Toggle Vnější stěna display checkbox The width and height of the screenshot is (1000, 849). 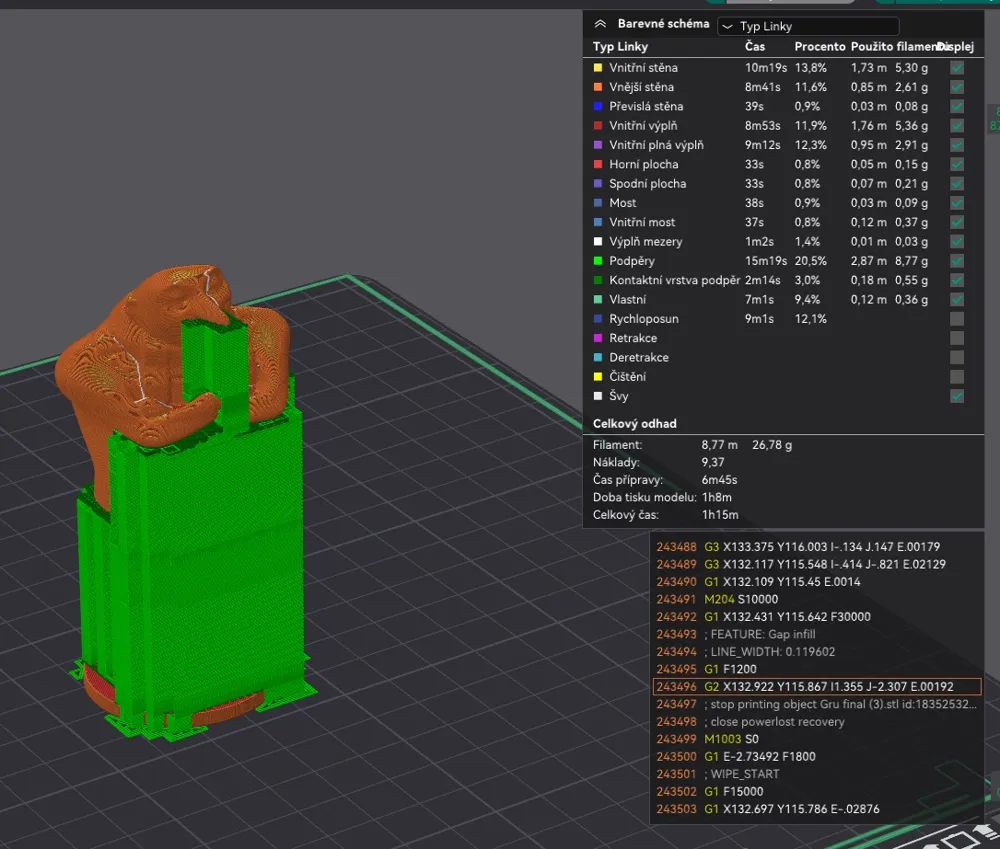point(957,87)
